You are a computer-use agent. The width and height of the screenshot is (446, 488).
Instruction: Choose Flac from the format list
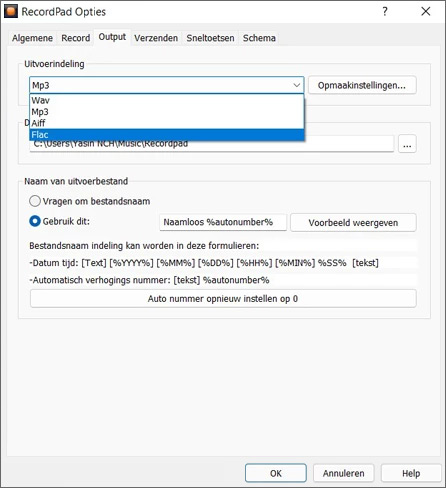167,135
